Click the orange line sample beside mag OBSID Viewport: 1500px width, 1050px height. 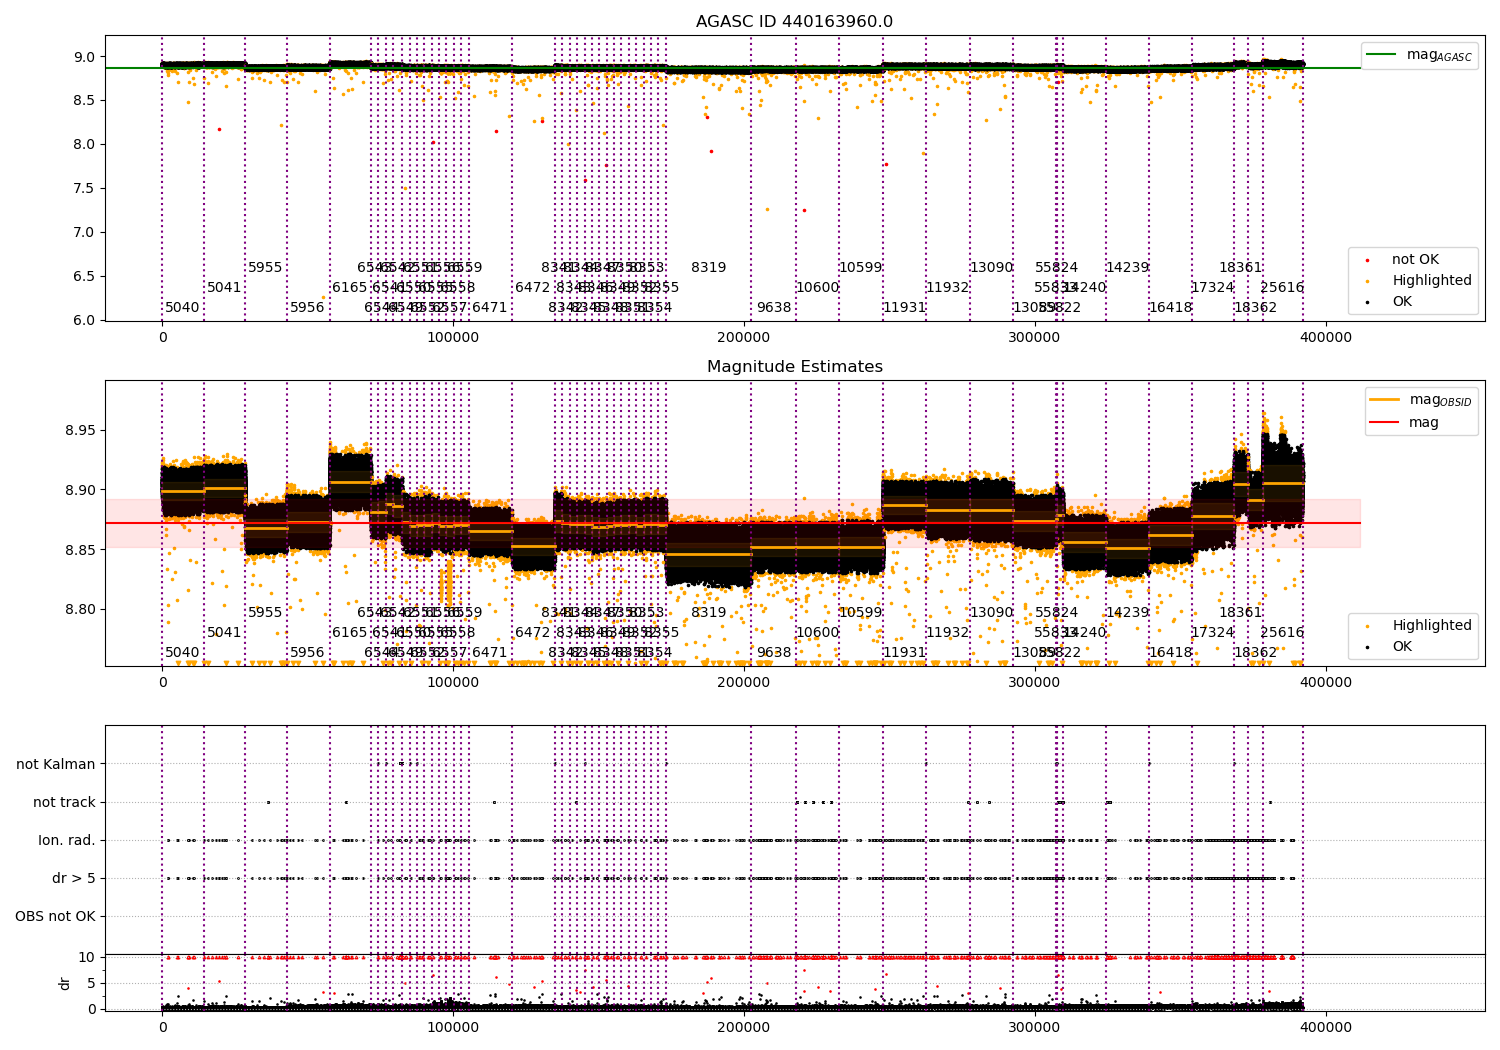click(x=1385, y=400)
